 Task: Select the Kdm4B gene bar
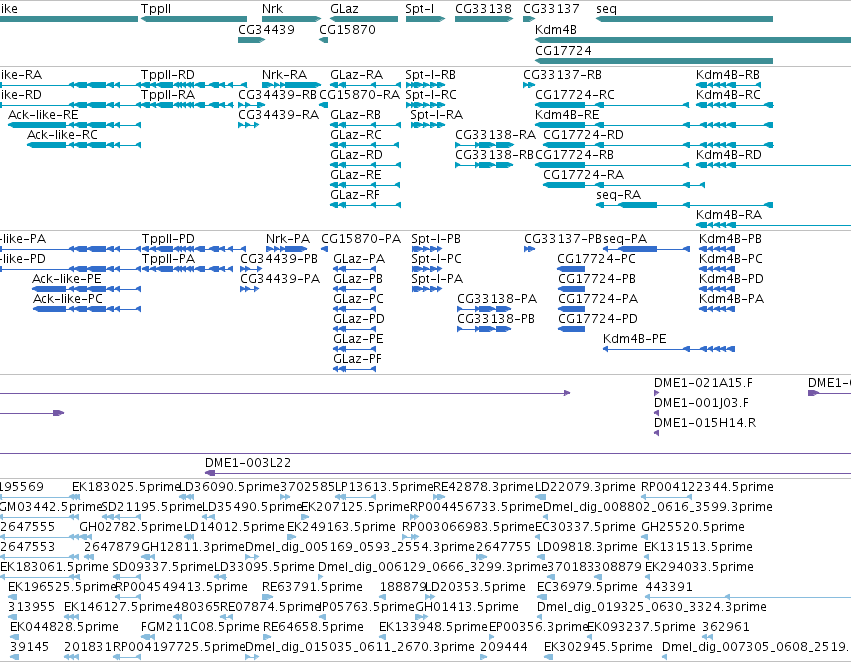click(693, 40)
